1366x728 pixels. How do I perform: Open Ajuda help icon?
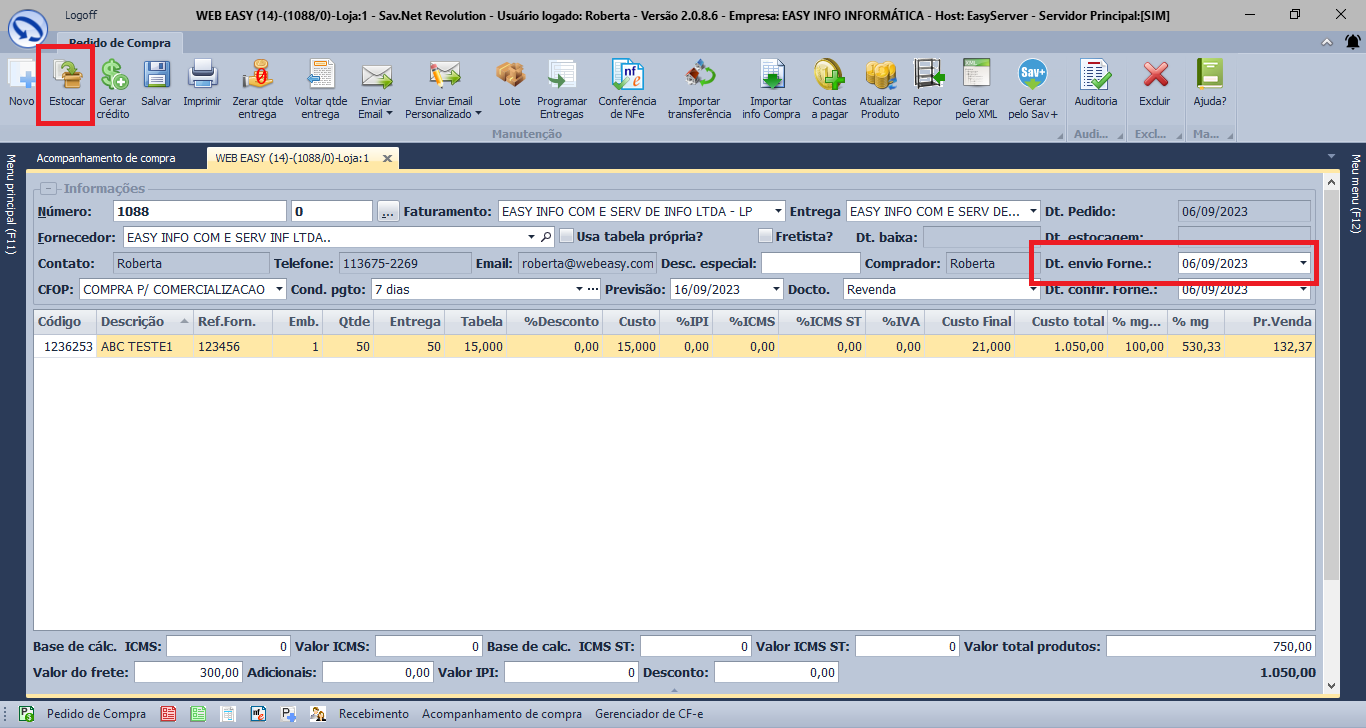point(1210,75)
